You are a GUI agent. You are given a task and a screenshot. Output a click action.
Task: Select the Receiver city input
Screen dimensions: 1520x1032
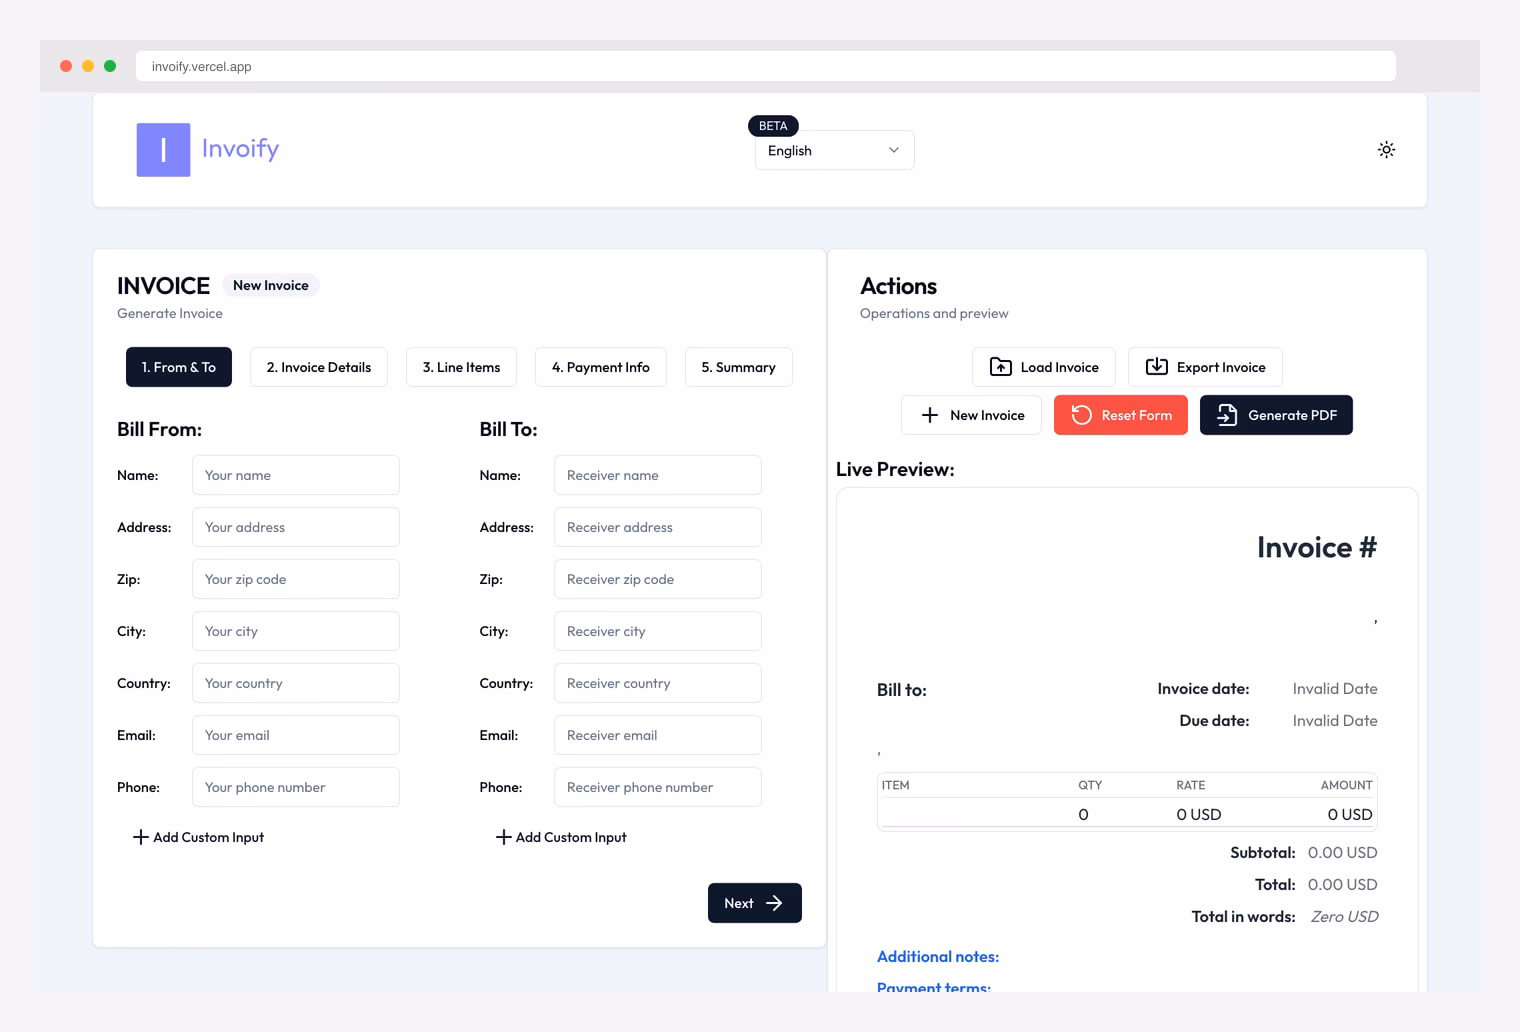pyautogui.click(x=658, y=631)
